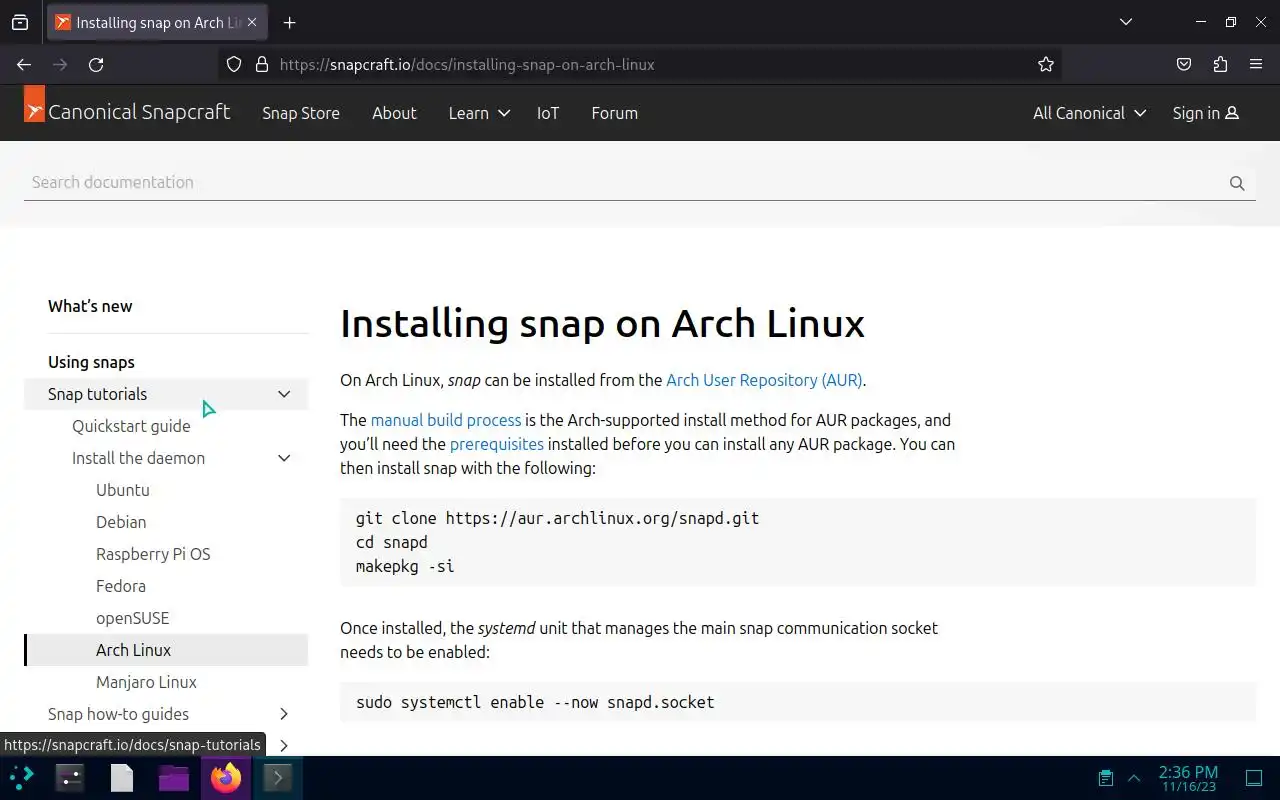The width and height of the screenshot is (1280, 800).
Task: Open the About navigation item
Action: coord(394,113)
